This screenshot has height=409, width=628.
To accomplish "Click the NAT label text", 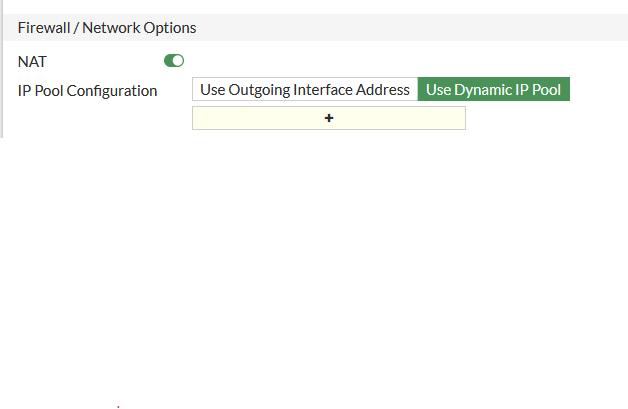I will click(32, 61).
